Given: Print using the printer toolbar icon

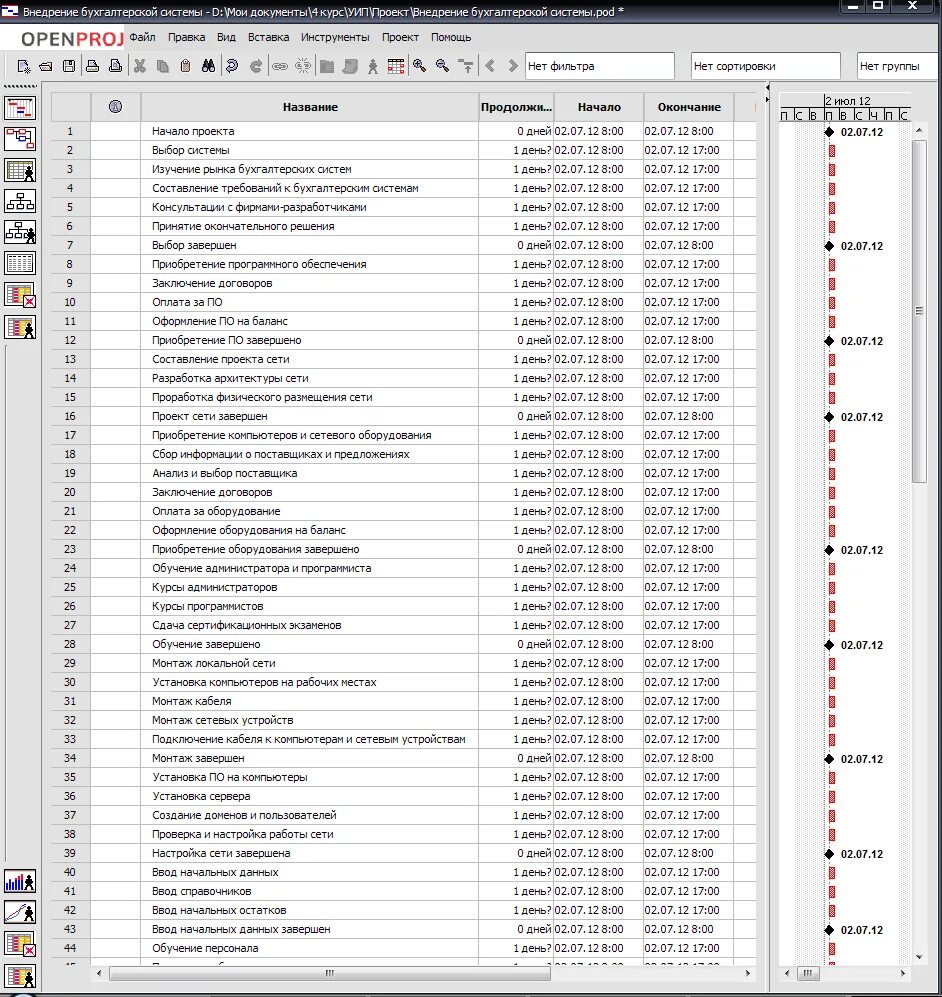Looking at the screenshot, I should tap(93, 66).
